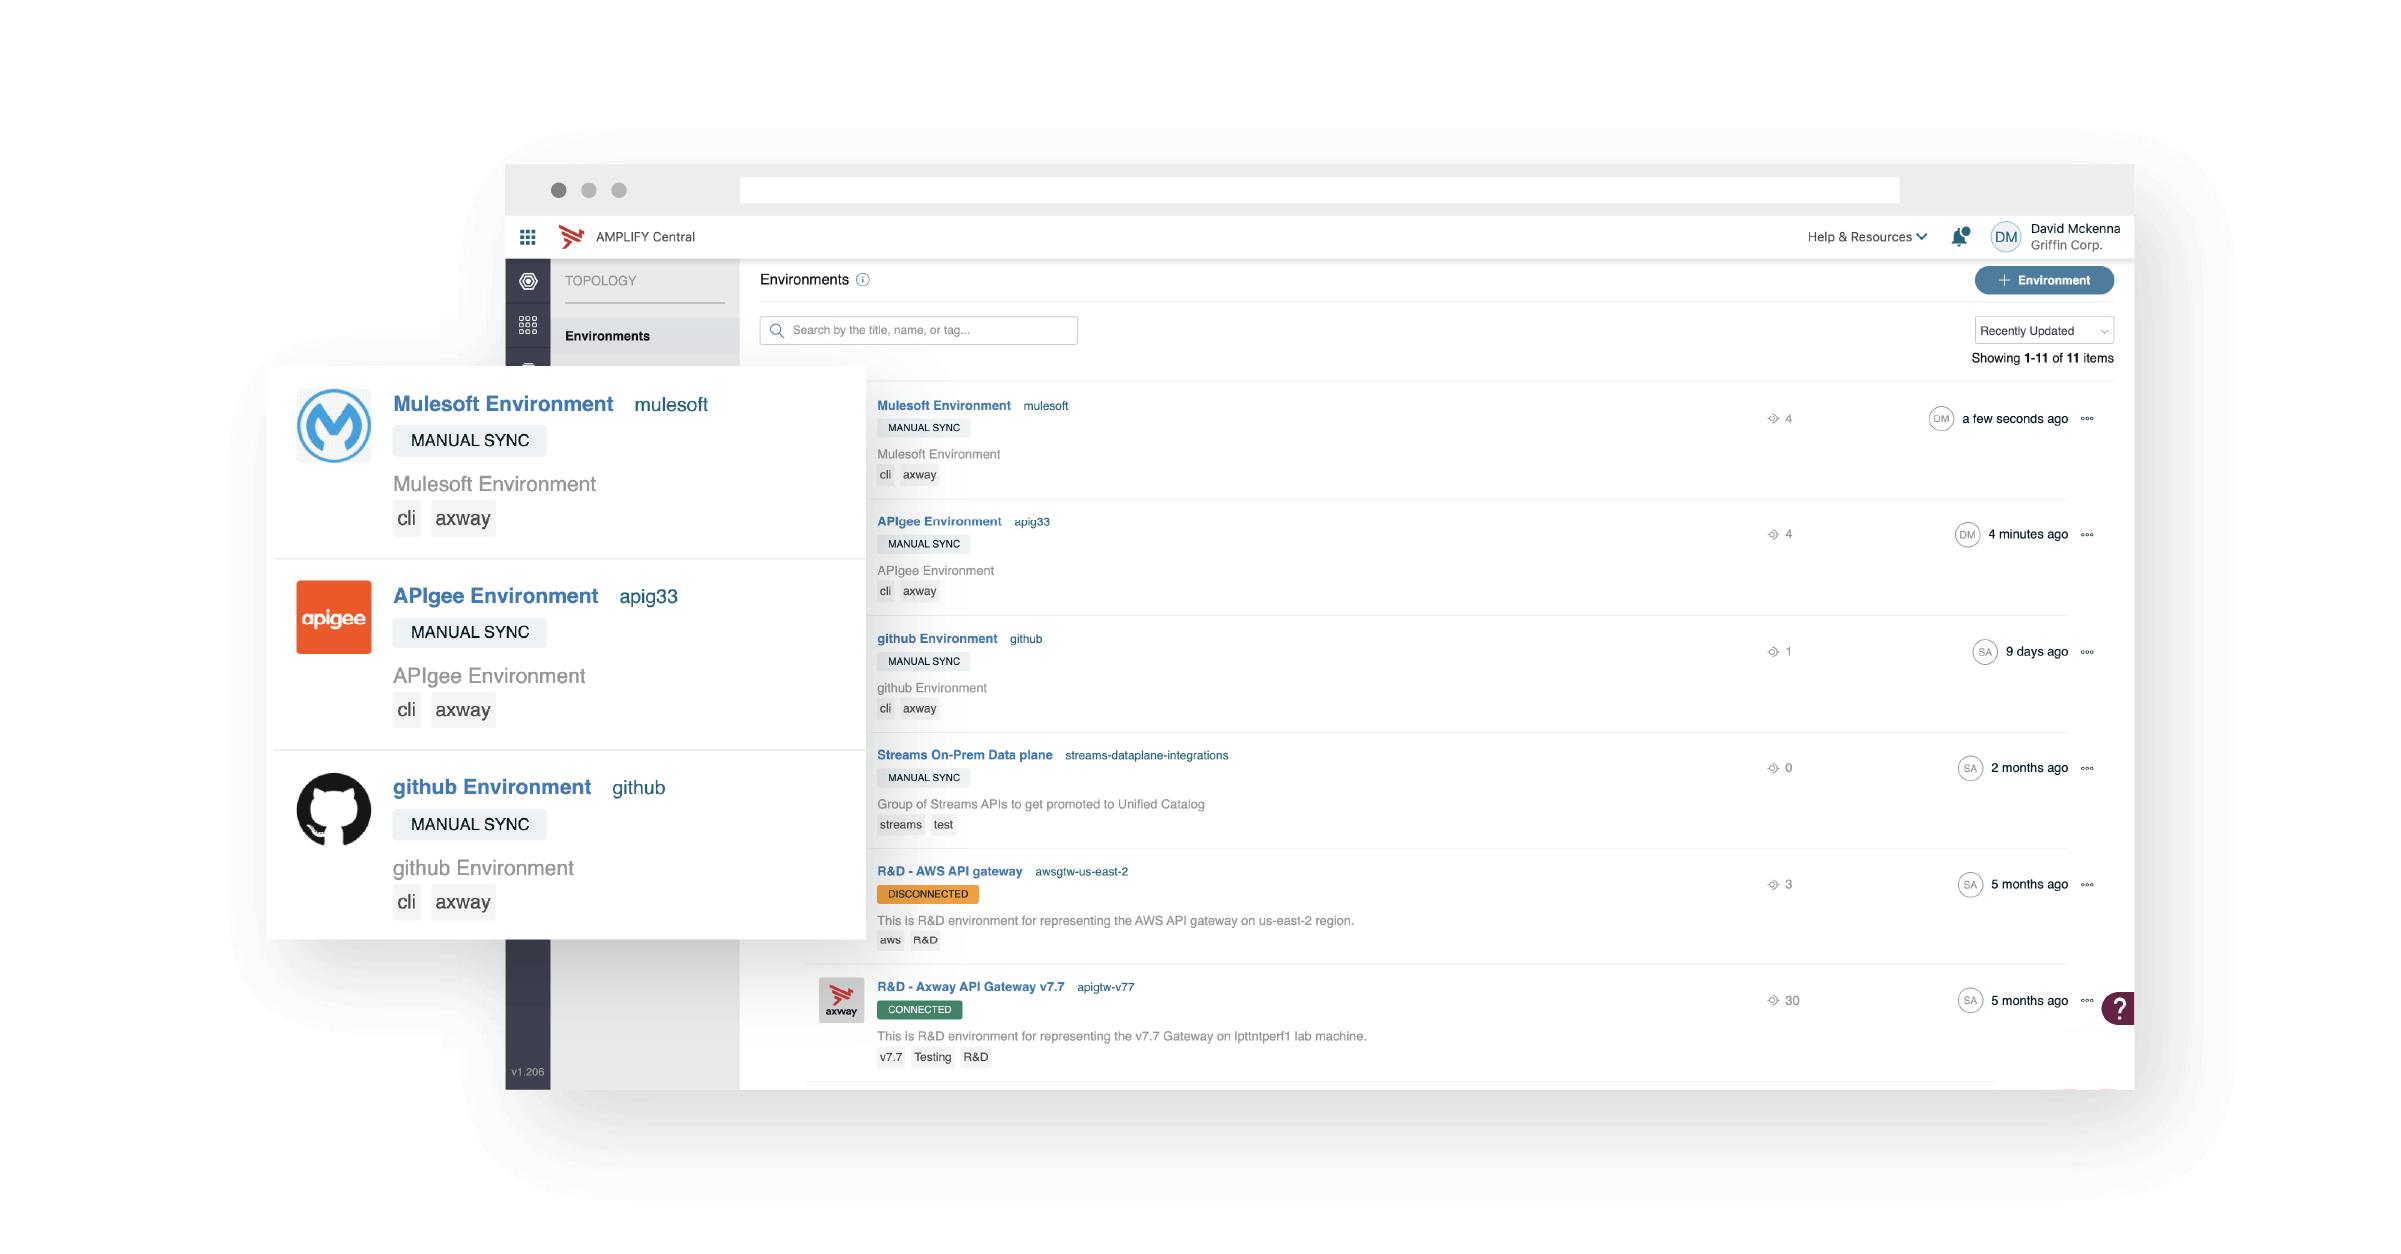The width and height of the screenshot is (2401, 1254).
Task: Click the DM user avatar icon
Action: (2005, 237)
